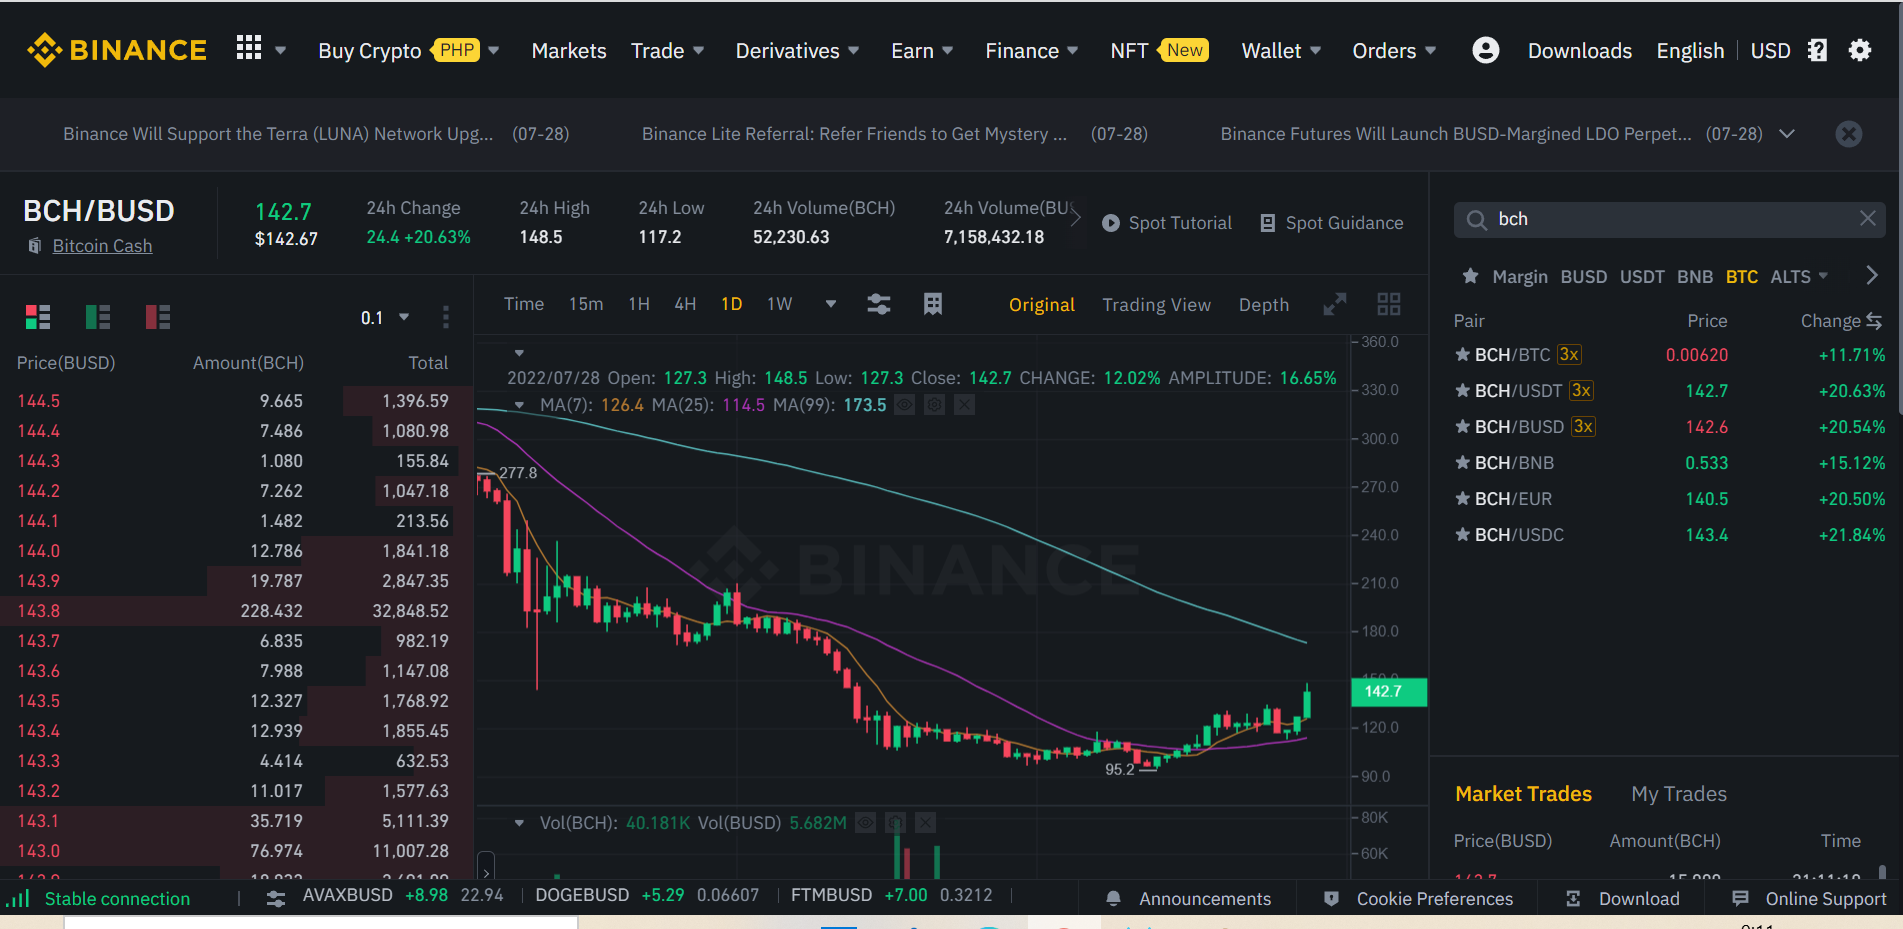The image size is (1903, 929).
Task: Swap the Change column display mode
Action: [1874, 321]
